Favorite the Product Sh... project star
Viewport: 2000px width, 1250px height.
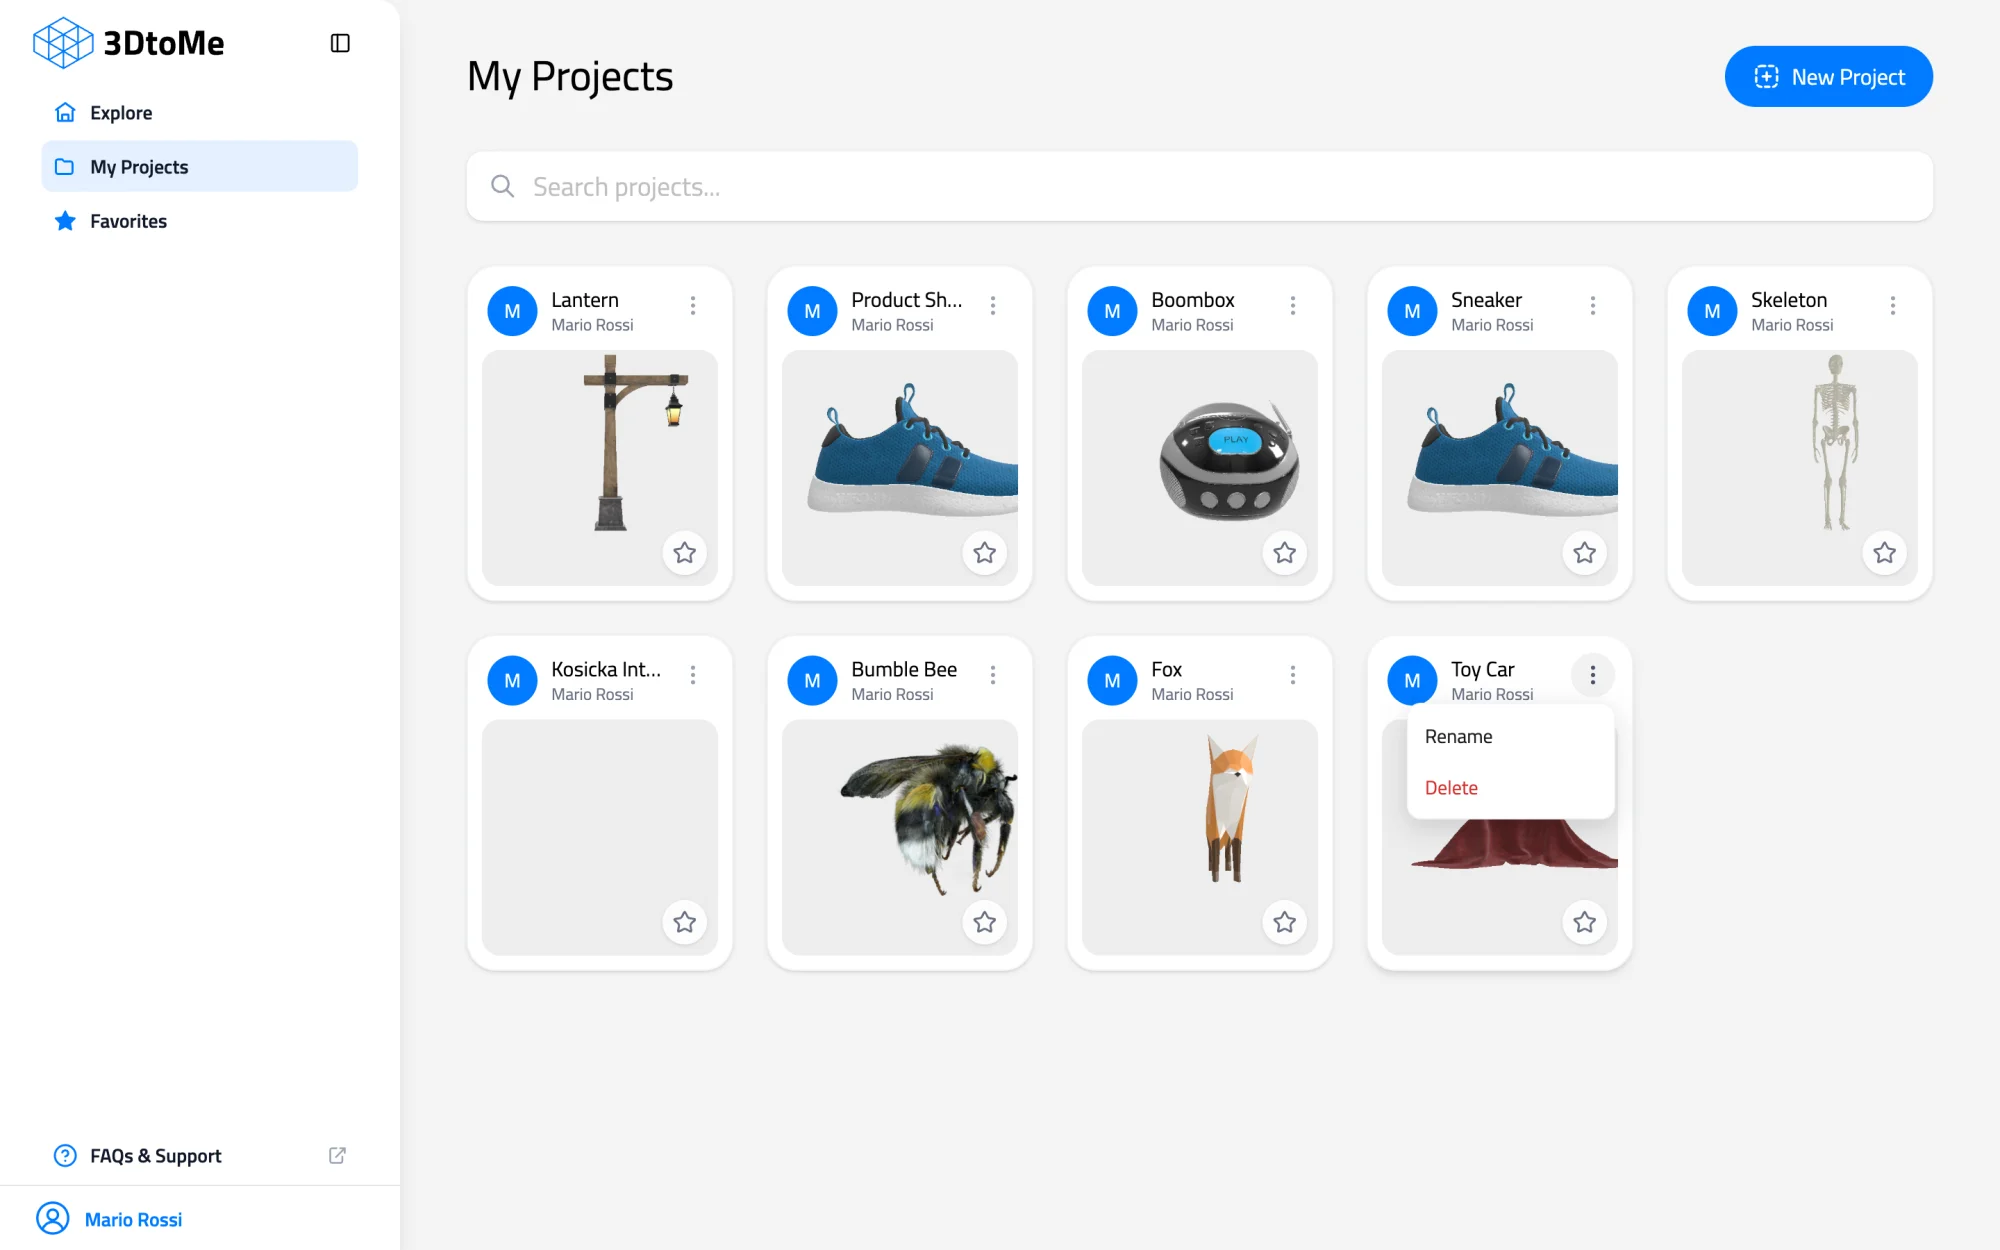click(x=985, y=553)
